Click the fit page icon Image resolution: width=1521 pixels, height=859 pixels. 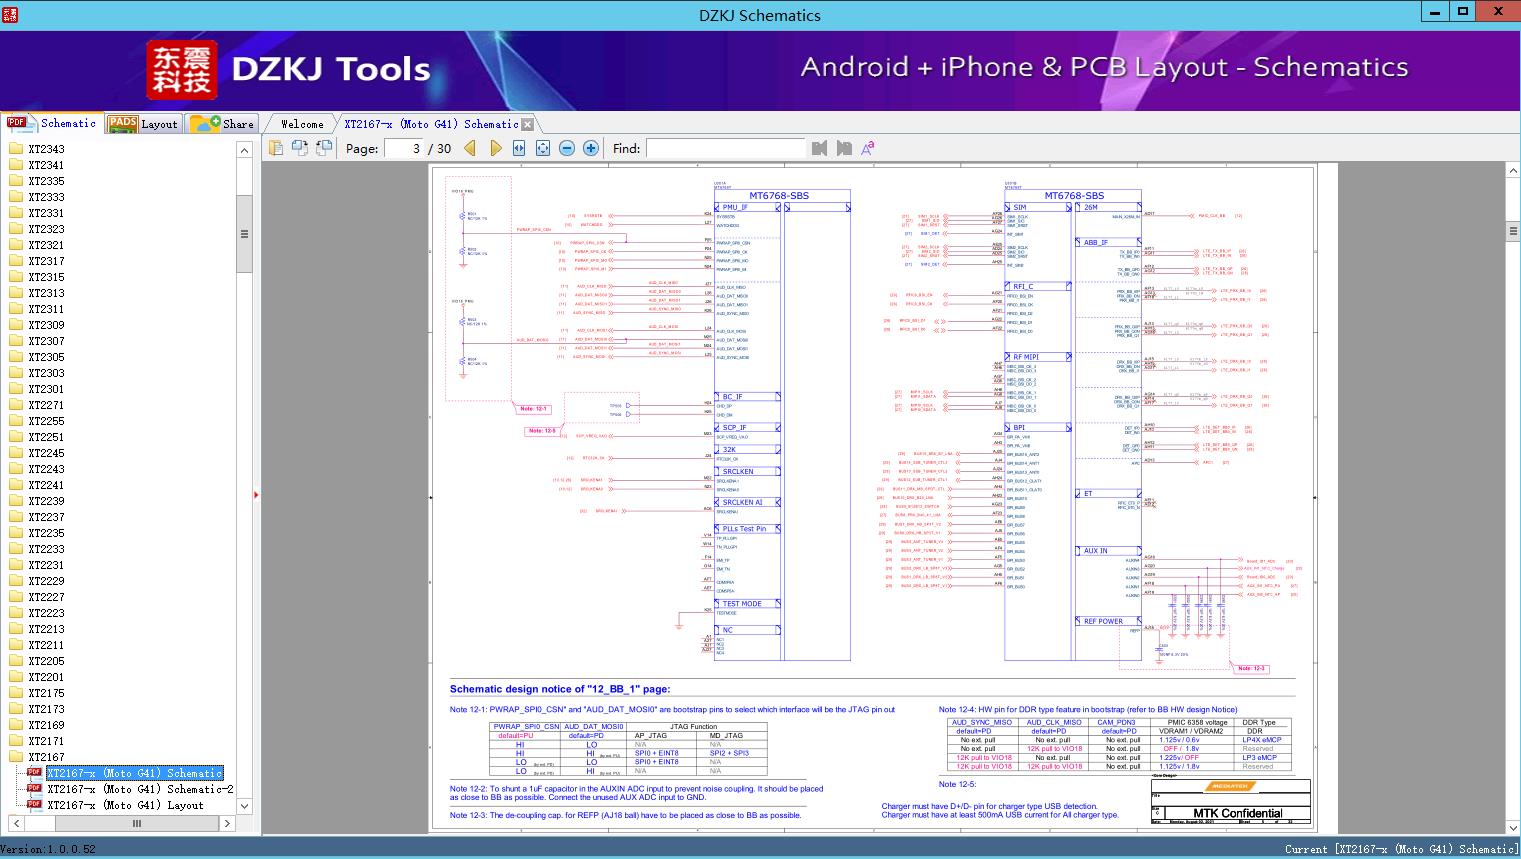[543, 148]
